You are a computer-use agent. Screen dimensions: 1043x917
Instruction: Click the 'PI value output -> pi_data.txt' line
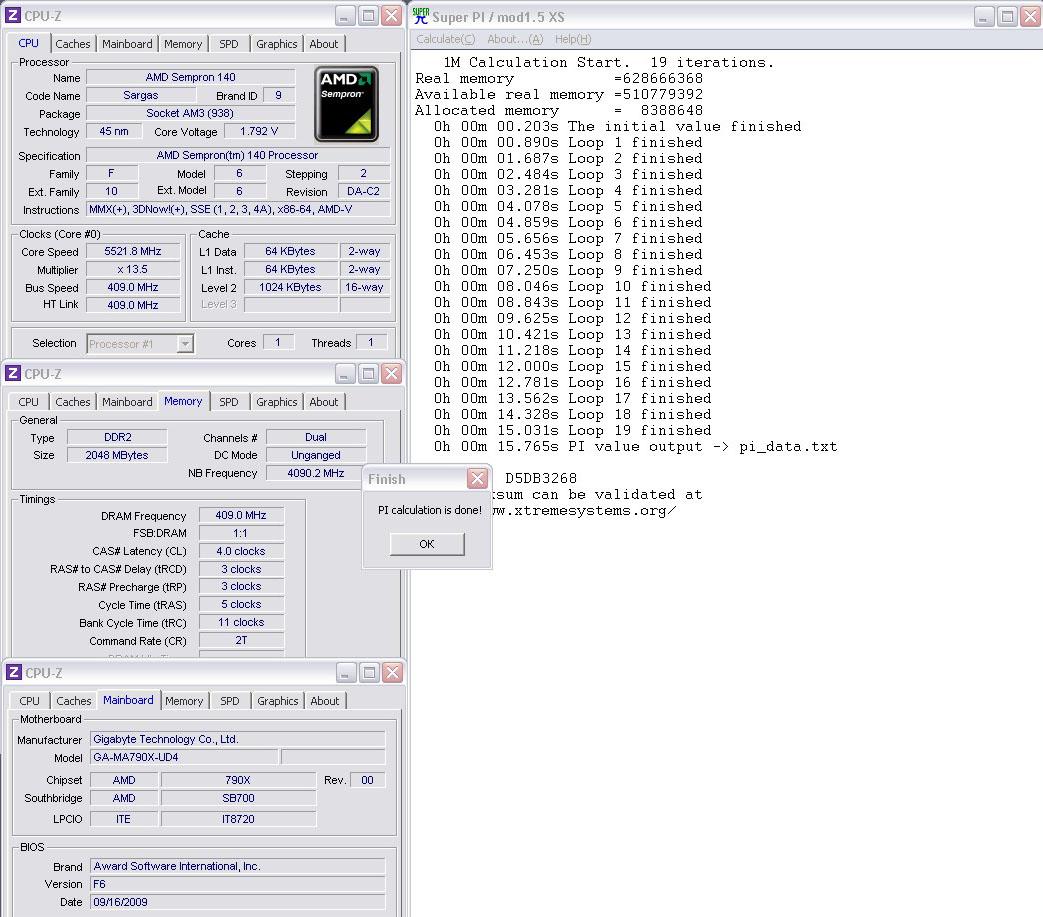(x=635, y=446)
